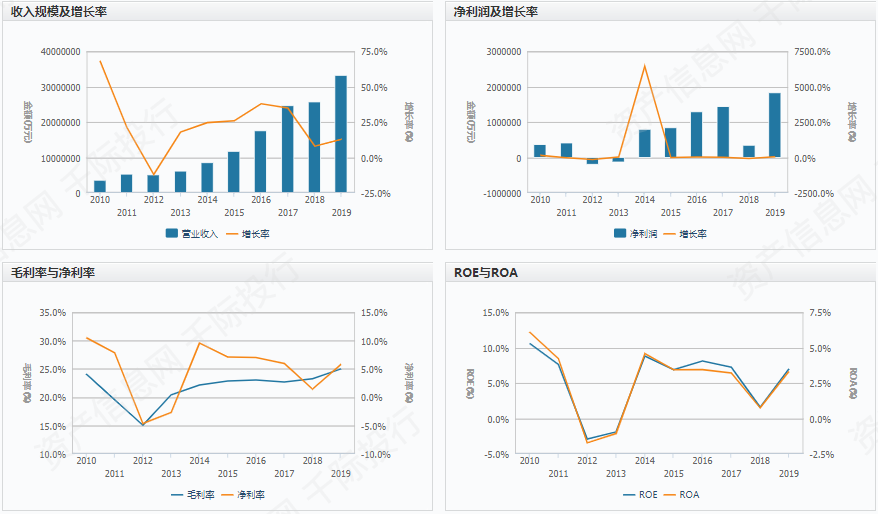Viewport: 878px width, 514px height.
Task: Toggle 增长率 legend in the 收入规模 chart
Action: tap(248, 234)
